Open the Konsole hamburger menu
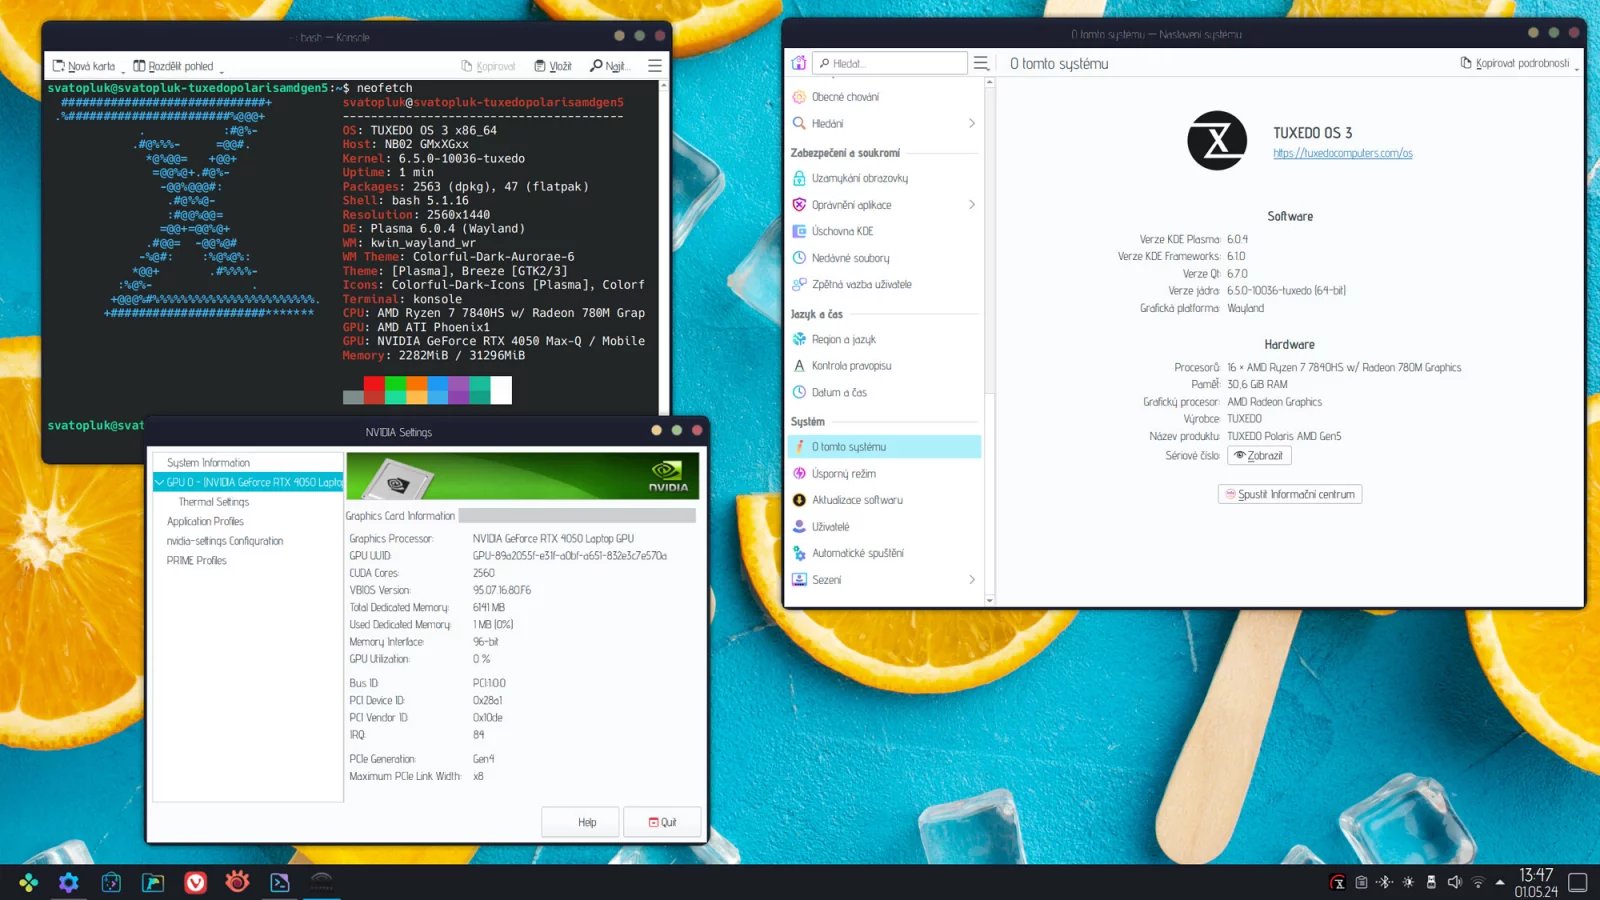Screen dimensions: 1600x900 (655, 66)
